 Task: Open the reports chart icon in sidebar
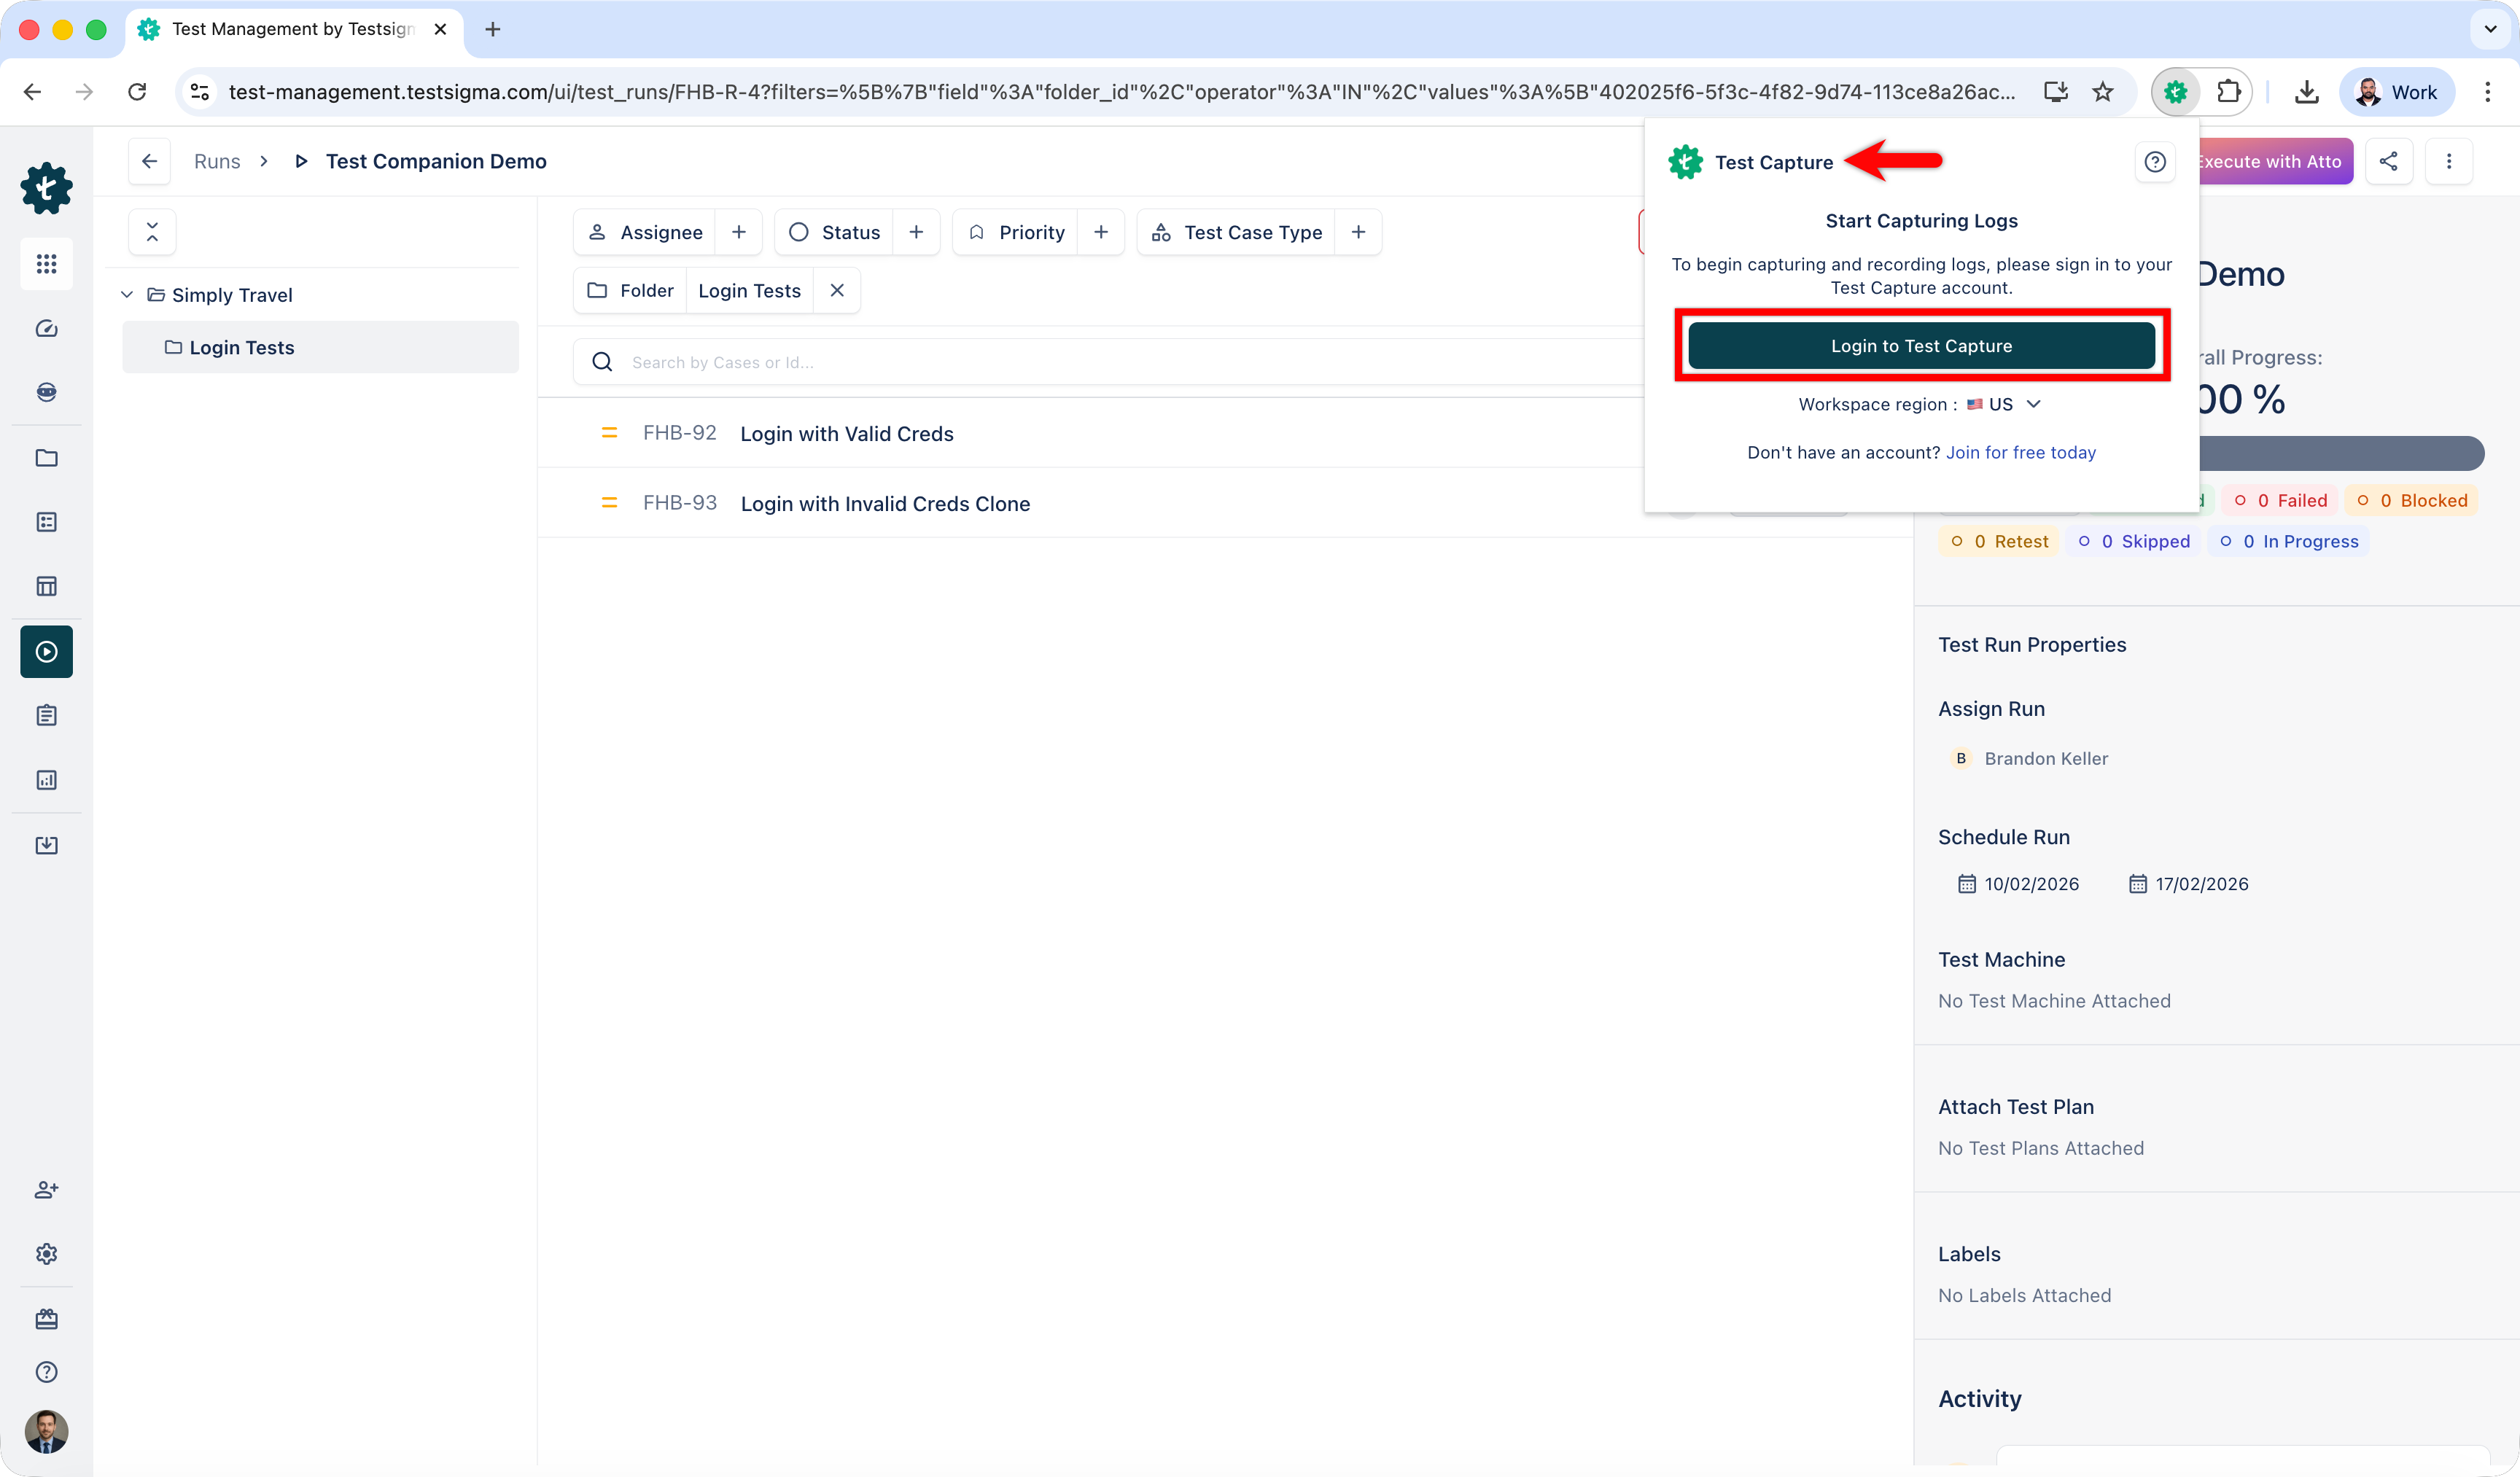[46, 780]
